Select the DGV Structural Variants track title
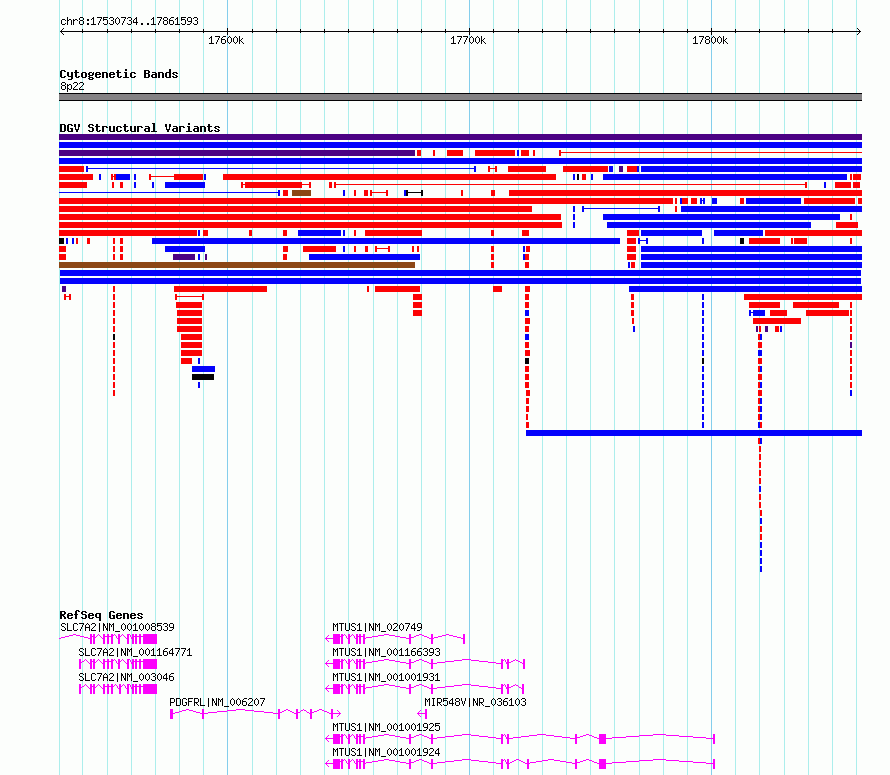The height and width of the screenshot is (775, 890). point(140,128)
